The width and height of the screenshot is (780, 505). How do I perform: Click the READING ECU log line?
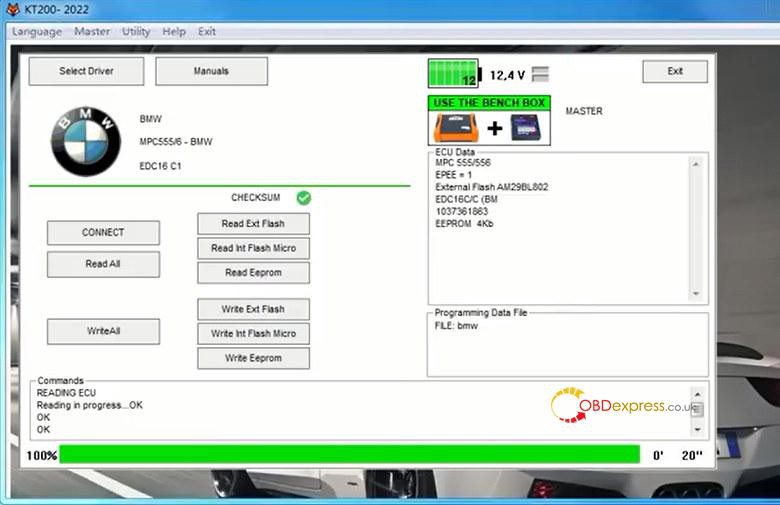66,393
